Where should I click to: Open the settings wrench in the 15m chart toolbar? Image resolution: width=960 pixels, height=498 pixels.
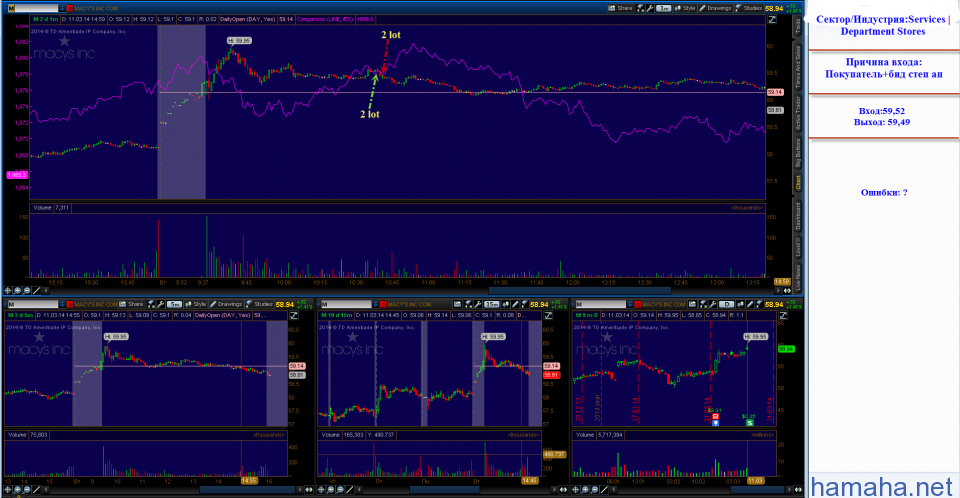click(478, 304)
